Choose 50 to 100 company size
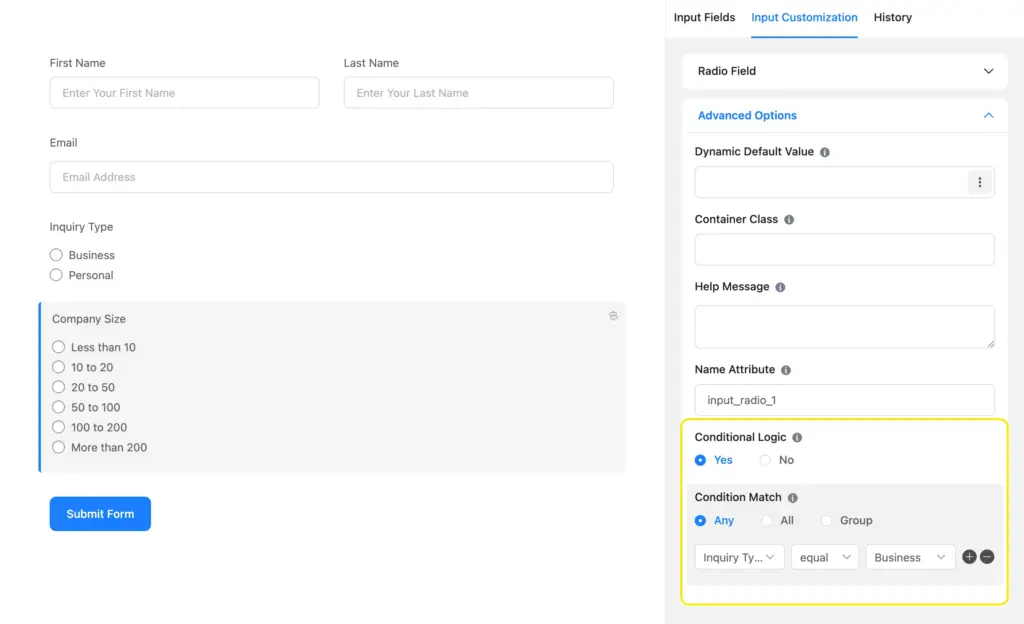Screen dimensions: 1024x624 point(59,407)
